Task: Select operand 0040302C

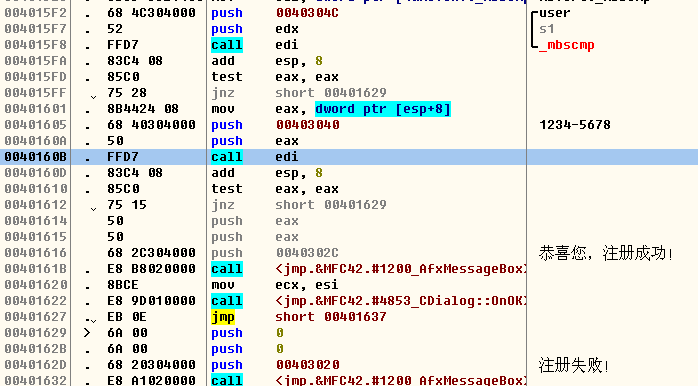Action: pyautogui.click(x=307, y=253)
